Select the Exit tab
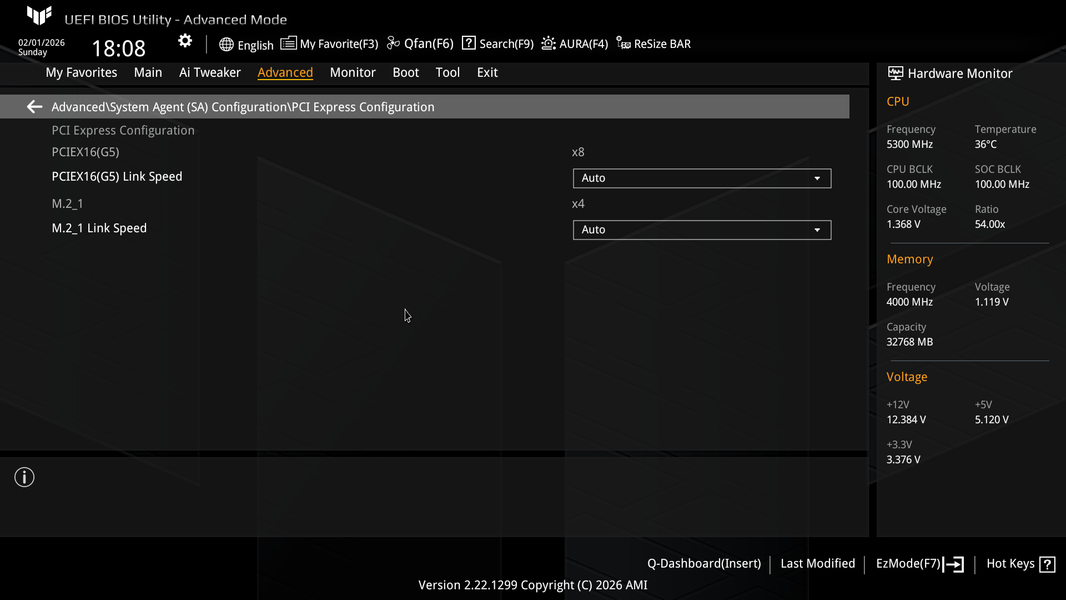This screenshot has height=600, width=1066. coord(487,72)
